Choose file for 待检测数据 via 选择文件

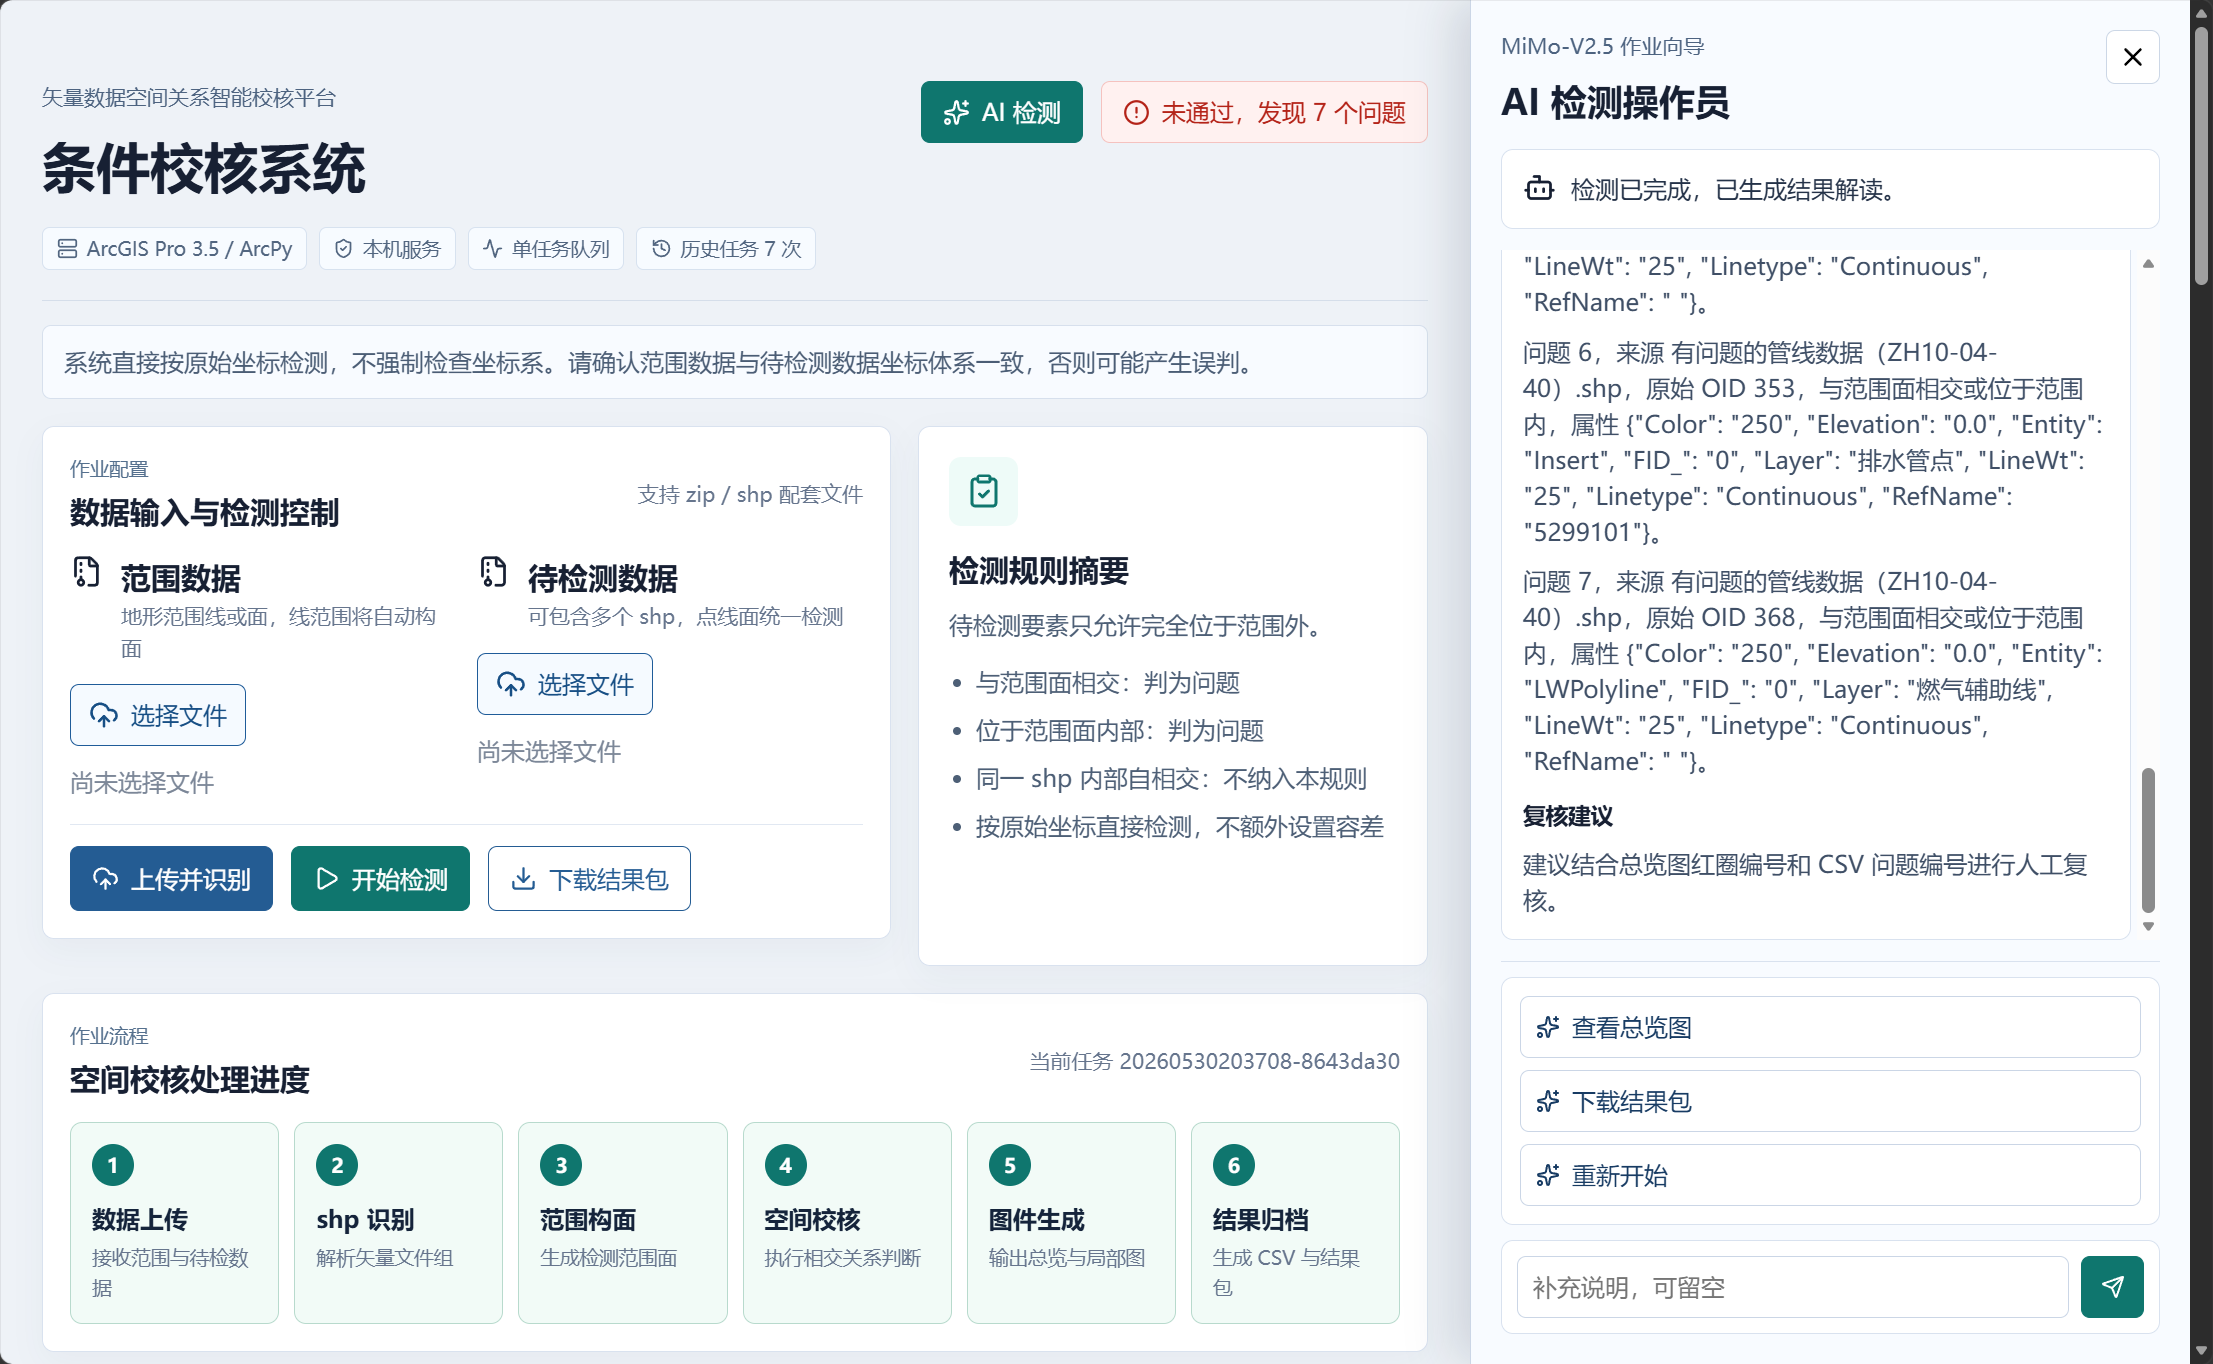[565, 684]
